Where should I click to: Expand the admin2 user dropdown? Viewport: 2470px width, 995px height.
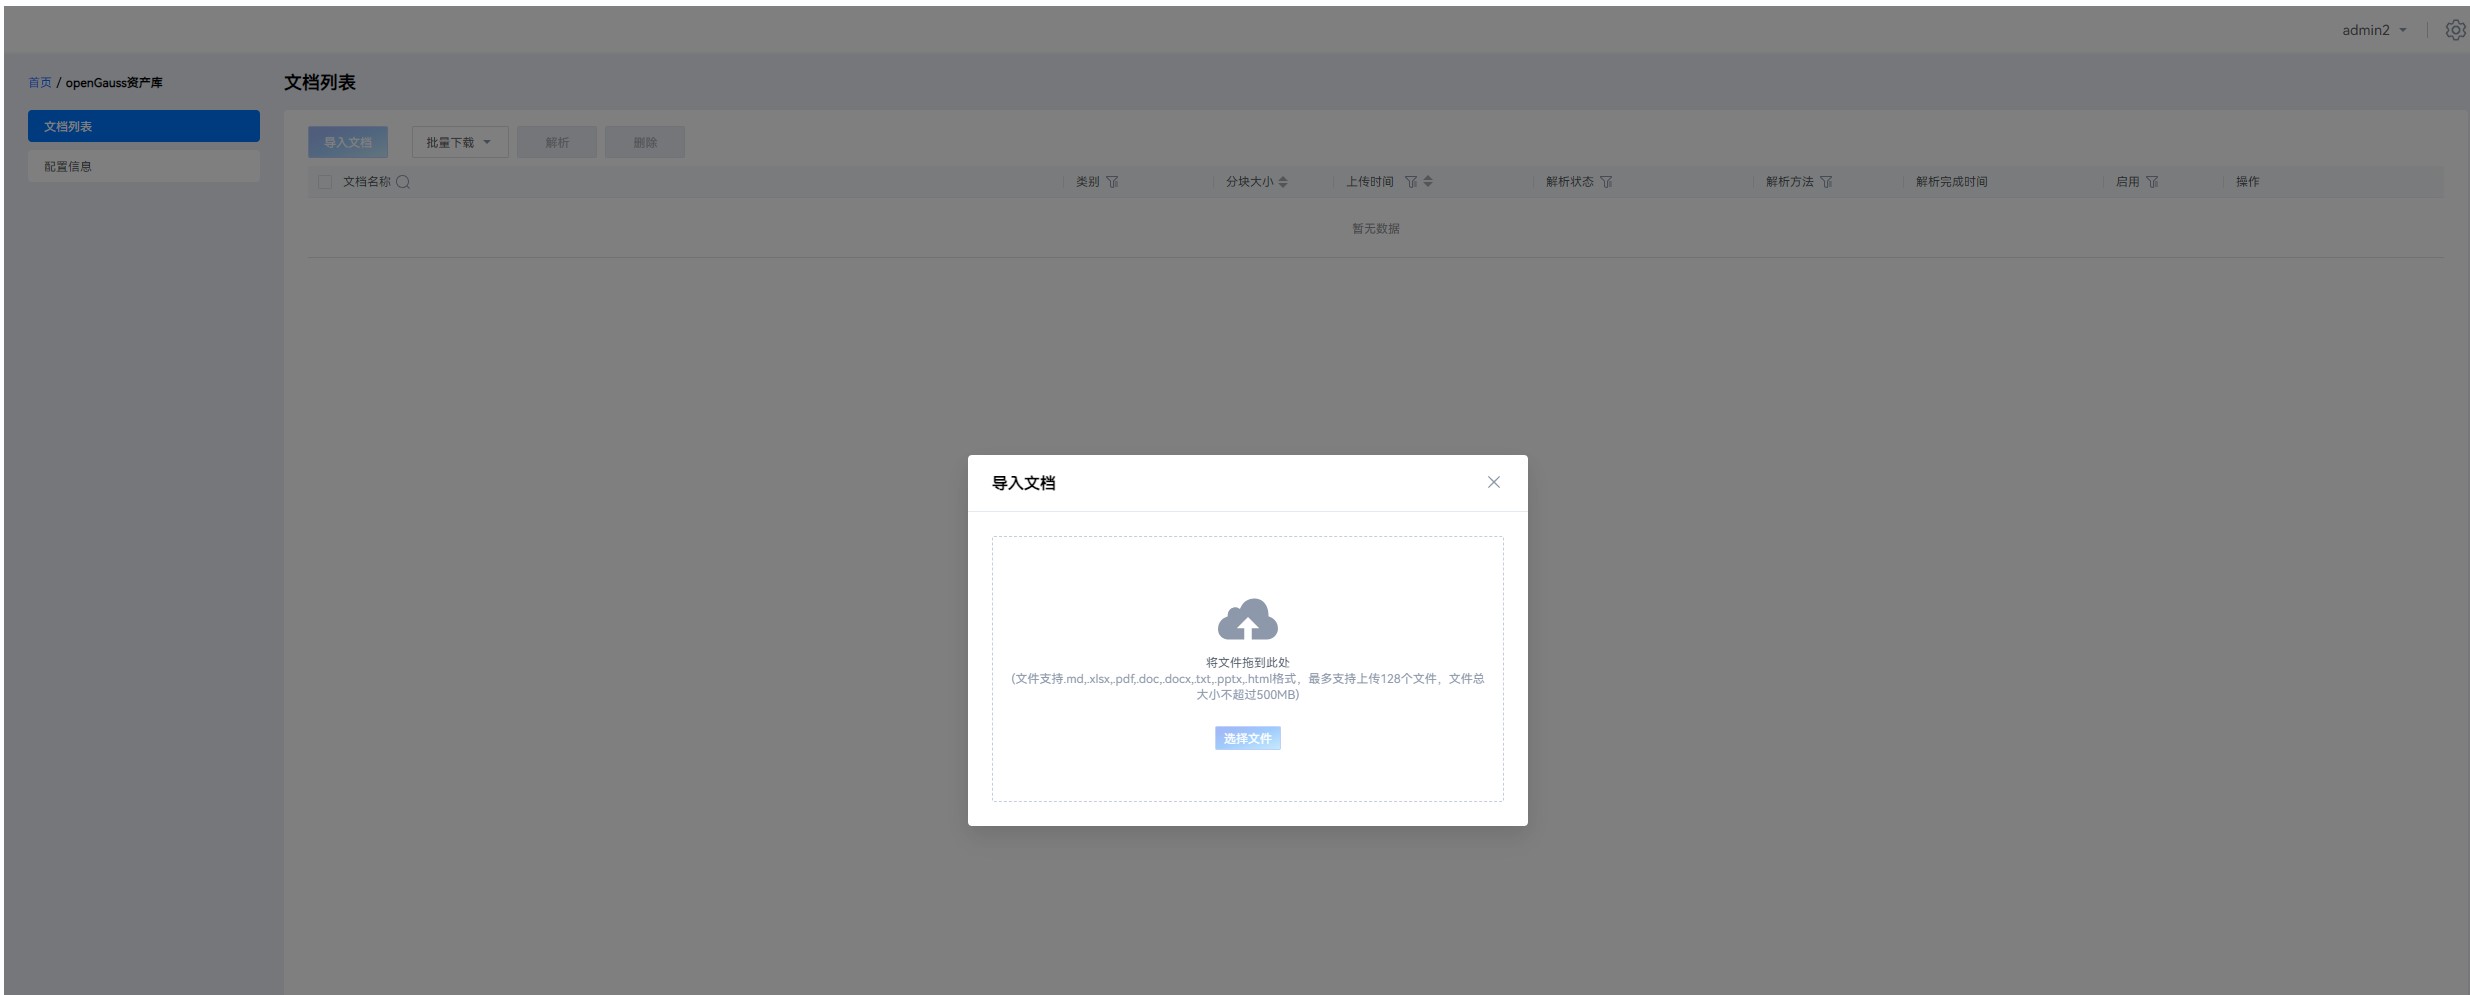pyautogui.click(x=2374, y=30)
